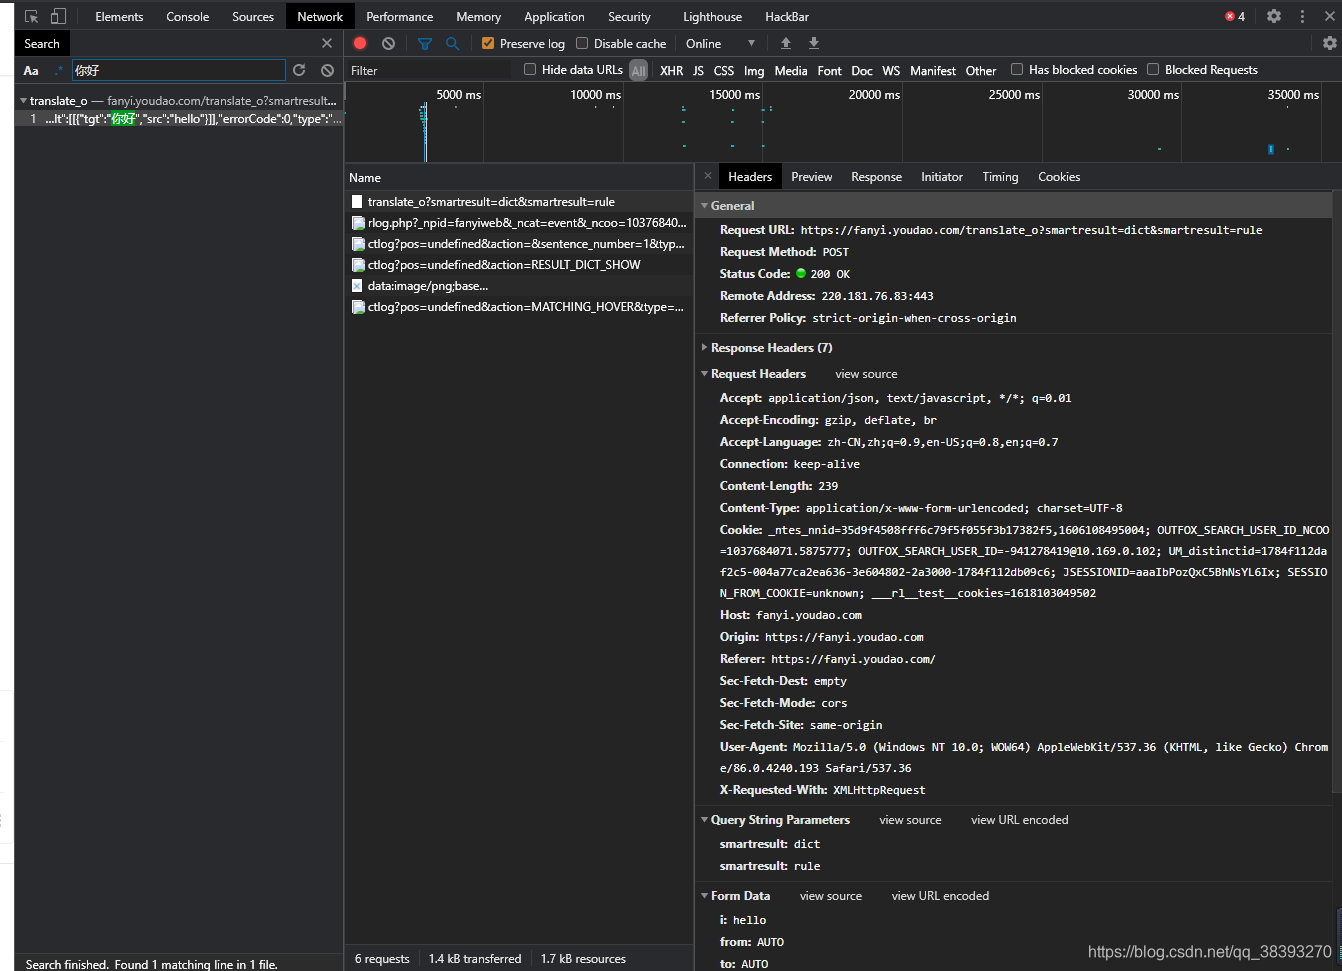This screenshot has height=971, width=1342.
Task: Collapse Query String Parameters section
Action: click(704, 819)
